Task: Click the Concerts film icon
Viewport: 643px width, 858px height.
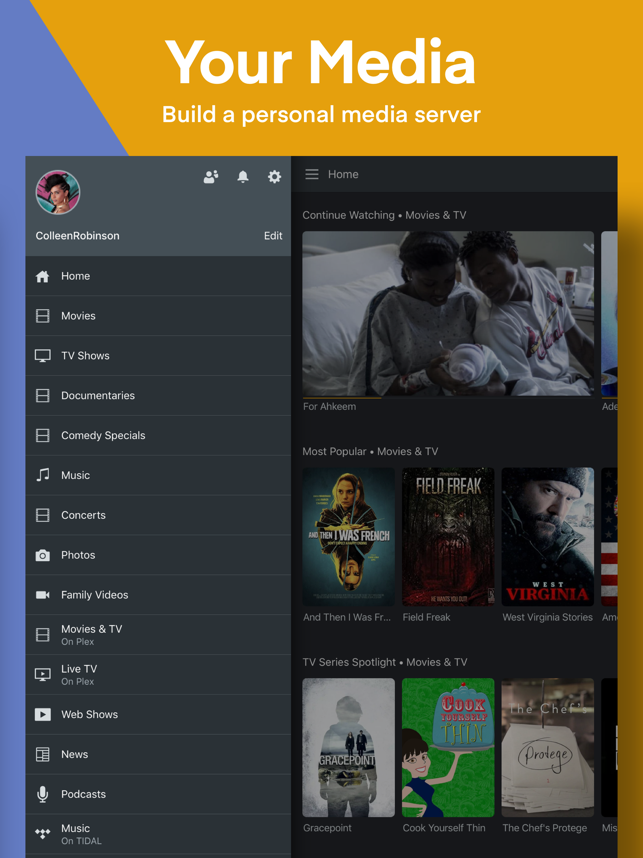Action: (x=43, y=515)
